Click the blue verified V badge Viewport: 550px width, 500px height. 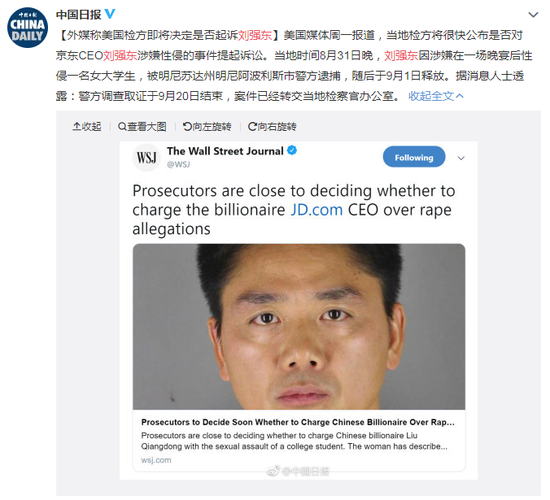[x=110, y=14]
